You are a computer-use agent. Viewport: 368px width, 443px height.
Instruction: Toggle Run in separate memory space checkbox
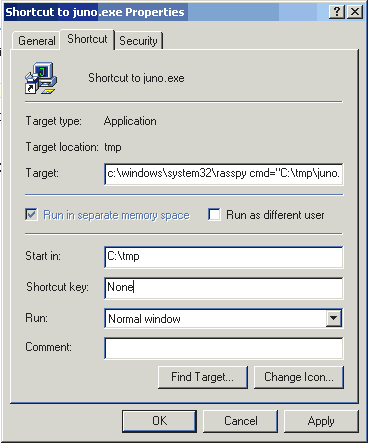pos(31,214)
